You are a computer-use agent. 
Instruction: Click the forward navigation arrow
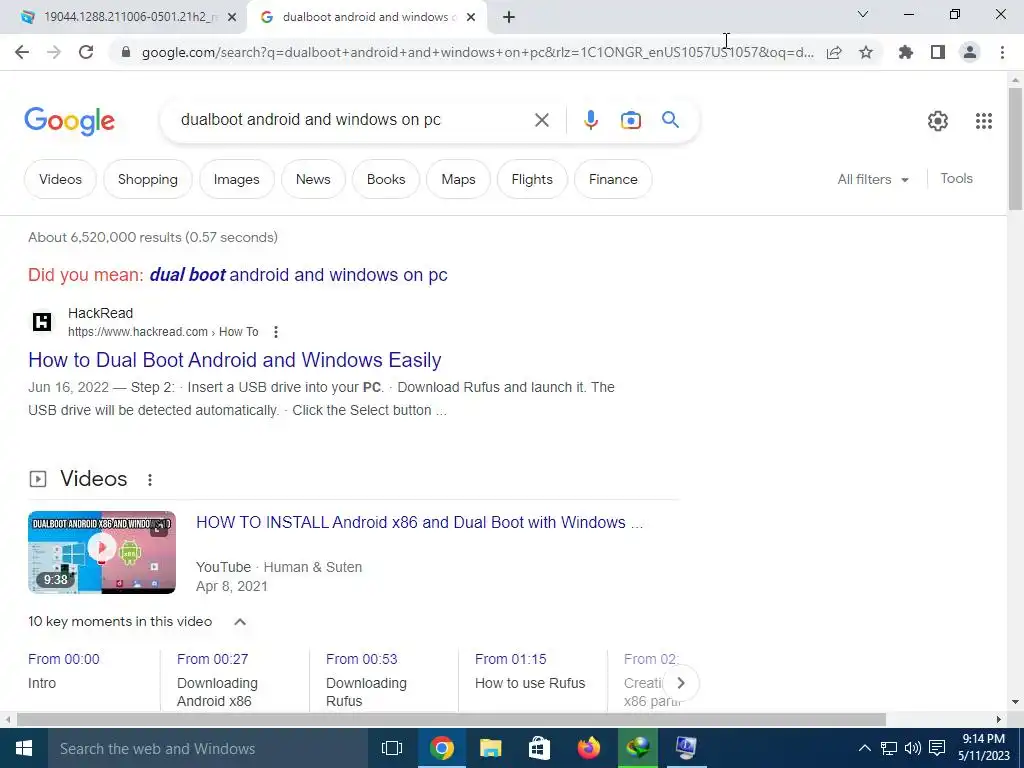tap(54, 52)
